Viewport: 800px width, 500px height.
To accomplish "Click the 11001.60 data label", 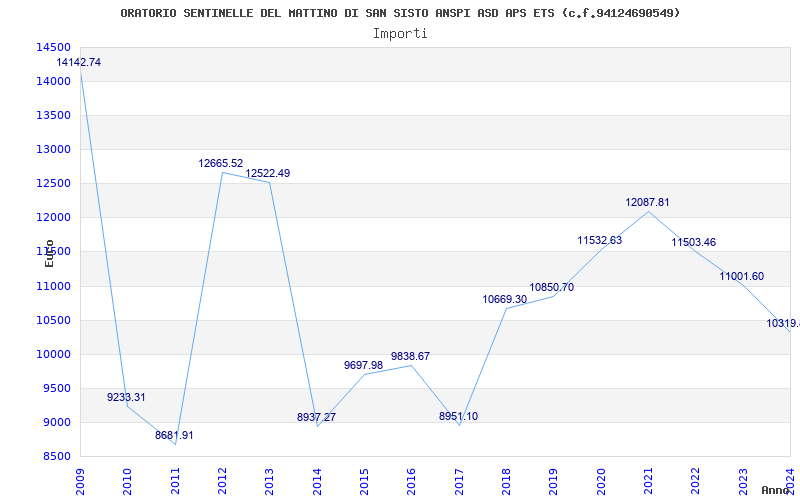I will [x=742, y=276].
